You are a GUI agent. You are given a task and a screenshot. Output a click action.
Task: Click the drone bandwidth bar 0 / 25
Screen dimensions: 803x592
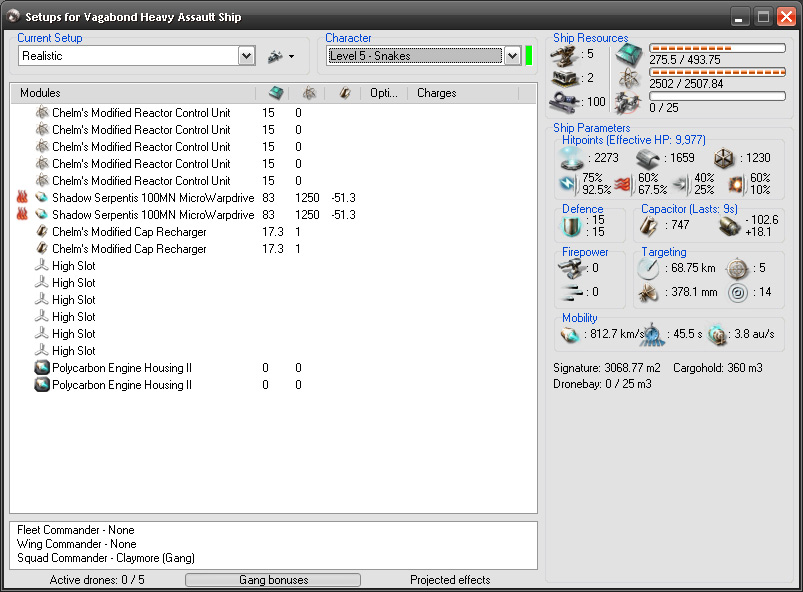(717, 96)
